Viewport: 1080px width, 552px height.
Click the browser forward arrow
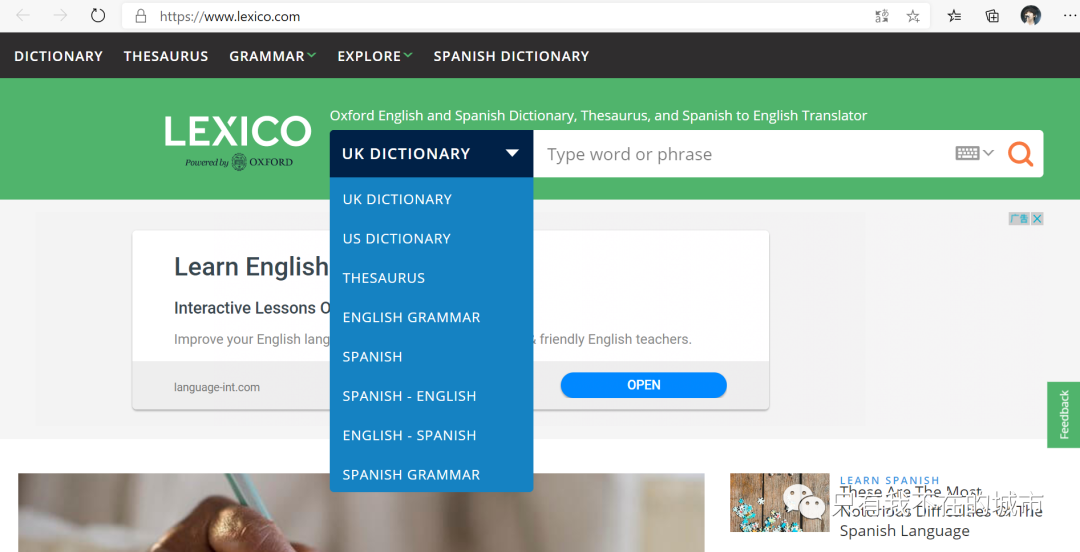tap(61, 16)
